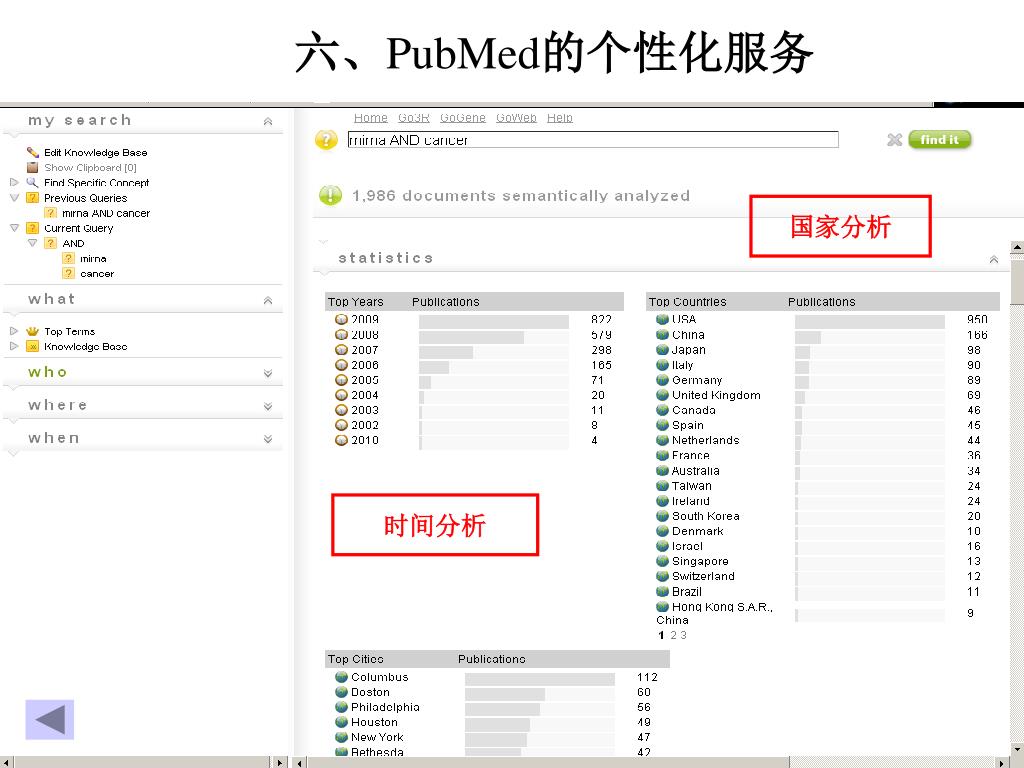Click the globe icon next to USA
1024x768 pixels.
662,320
